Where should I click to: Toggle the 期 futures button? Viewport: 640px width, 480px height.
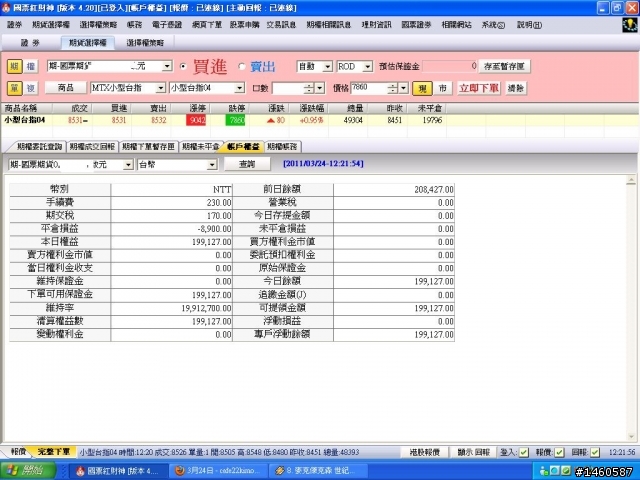tap(15, 66)
